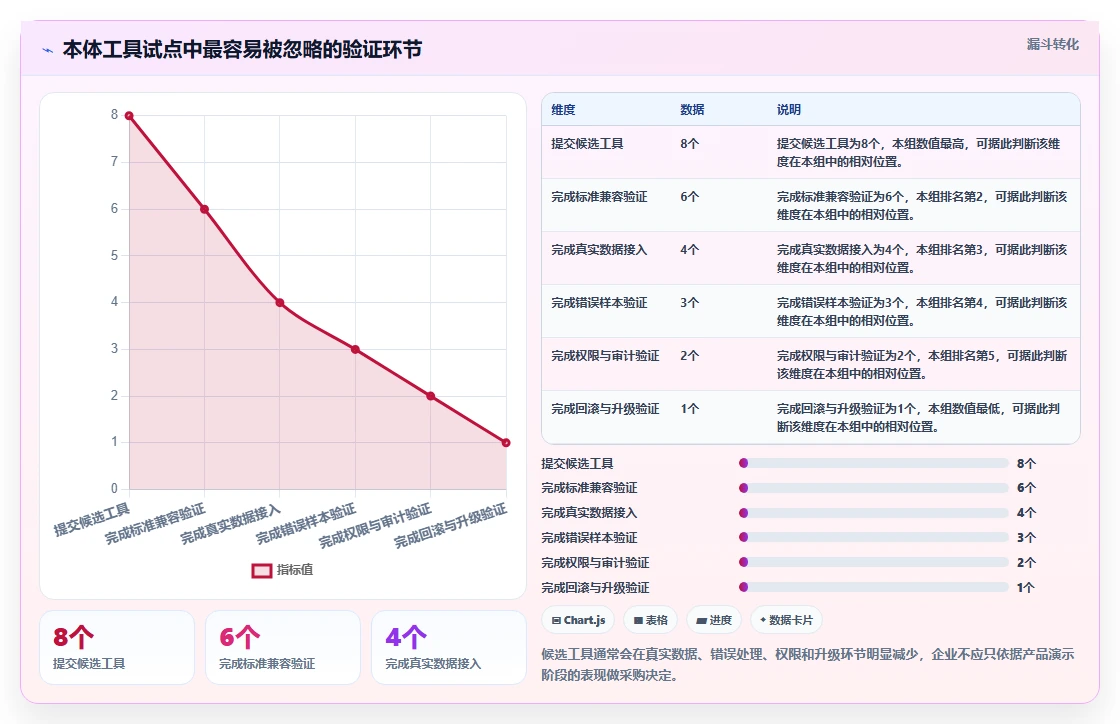Click the 4个 完成真实数据接入 data card
This screenshot has width=1120, height=724.
click(x=449, y=648)
